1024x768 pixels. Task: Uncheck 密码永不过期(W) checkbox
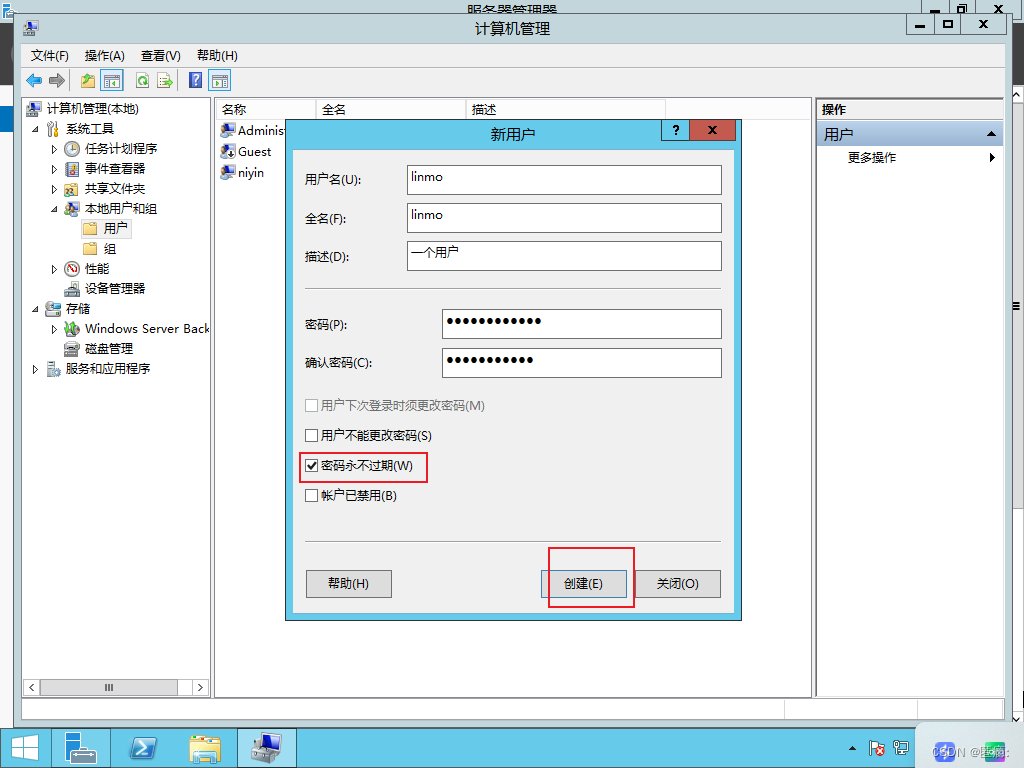click(312, 466)
